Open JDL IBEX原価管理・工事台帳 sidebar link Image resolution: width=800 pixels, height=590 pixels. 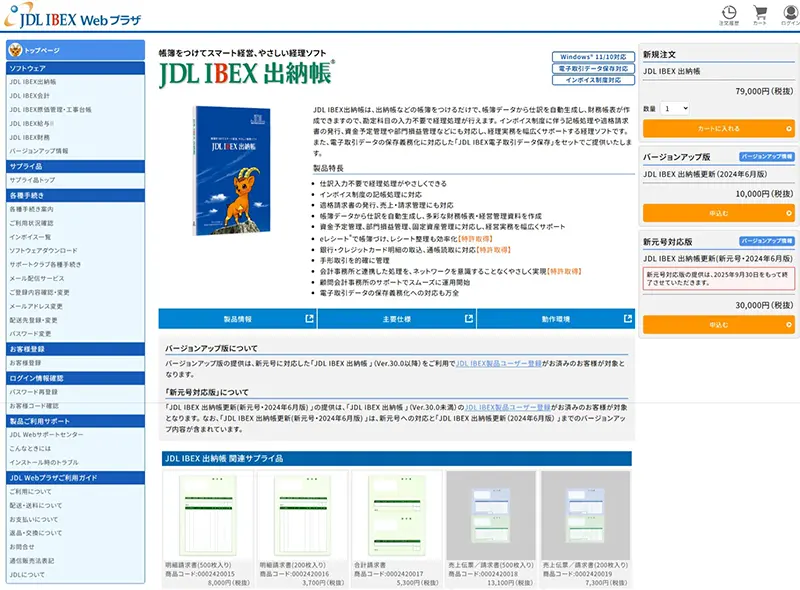pyautogui.click(x=51, y=109)
